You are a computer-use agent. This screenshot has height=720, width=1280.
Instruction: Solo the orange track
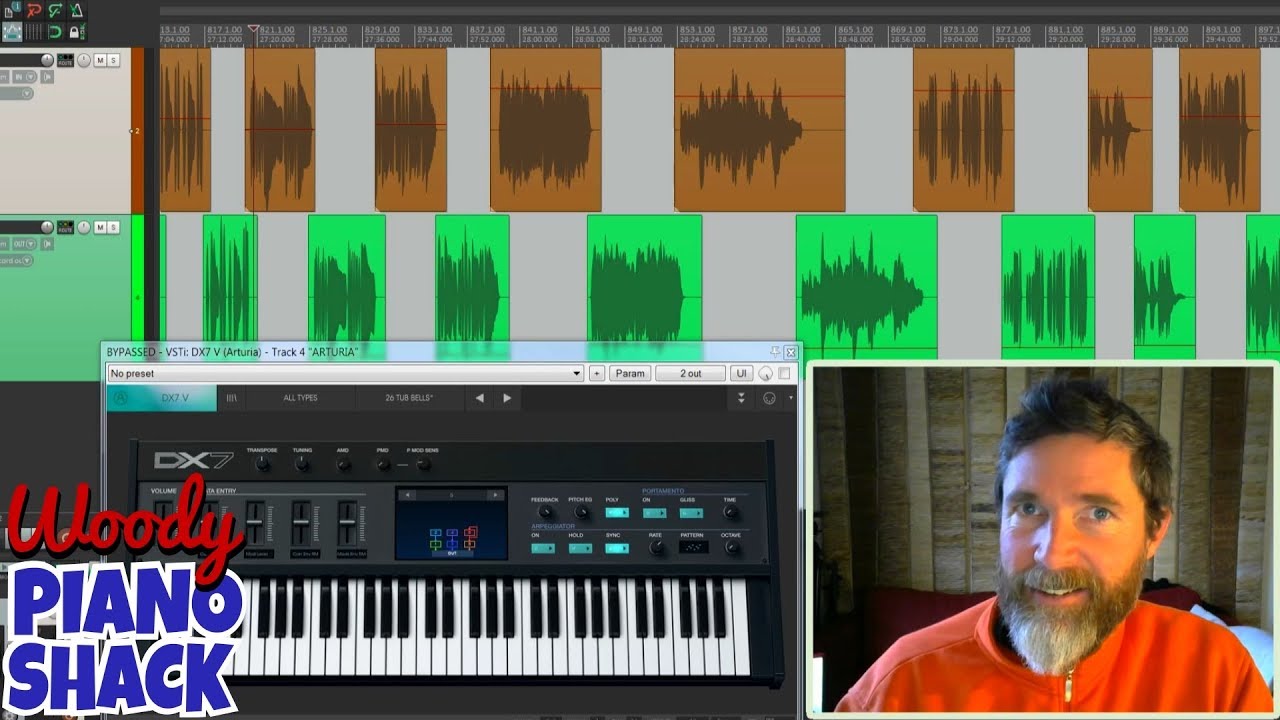point(113,60)
